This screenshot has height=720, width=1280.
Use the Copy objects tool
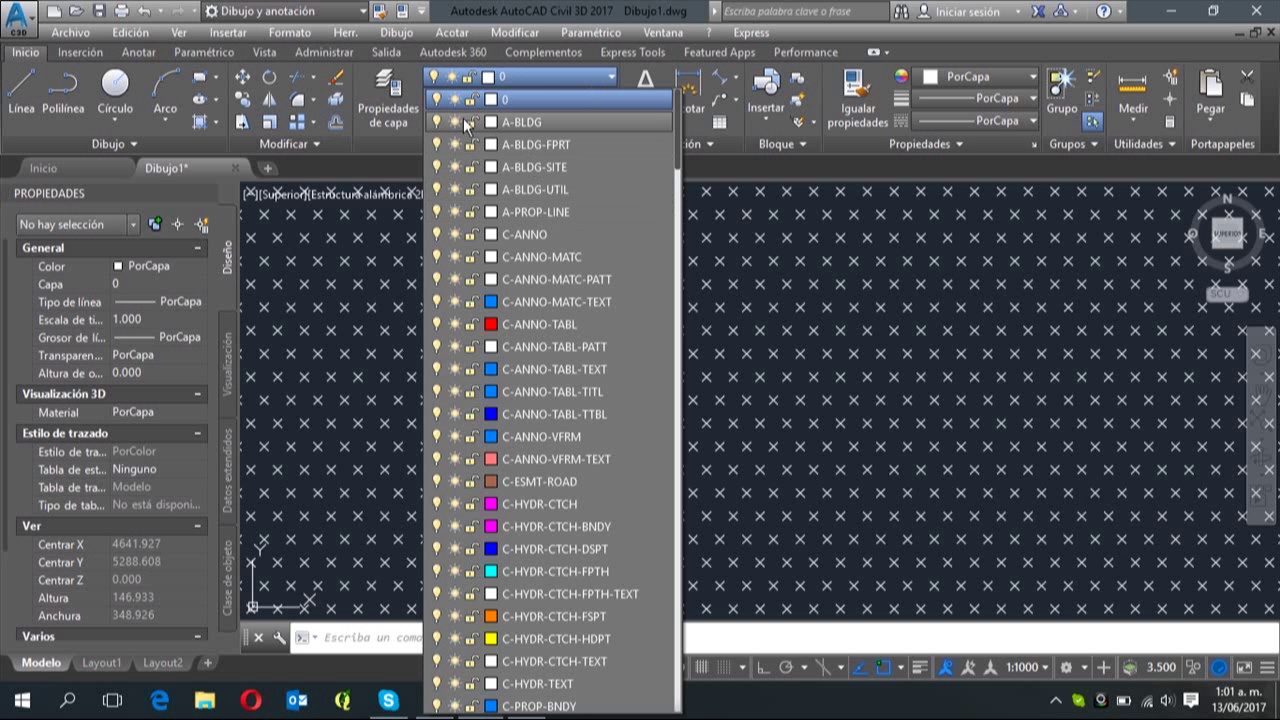[243, 99]
